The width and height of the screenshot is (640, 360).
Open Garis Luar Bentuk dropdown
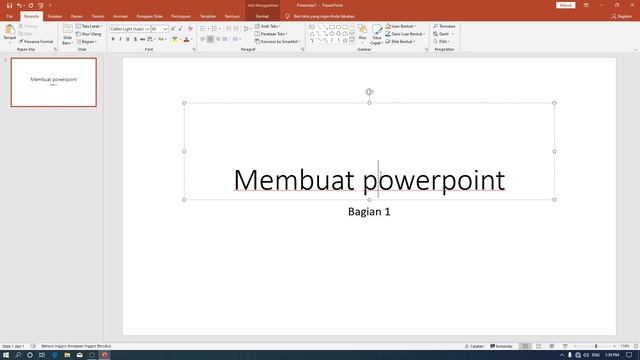405,34
